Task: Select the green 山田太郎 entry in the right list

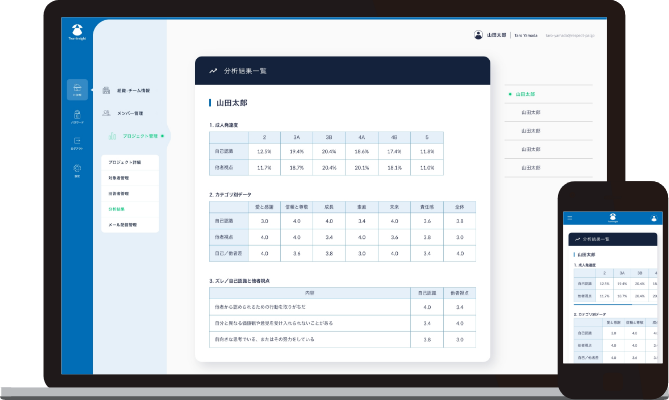Action: tap(525, 94)
